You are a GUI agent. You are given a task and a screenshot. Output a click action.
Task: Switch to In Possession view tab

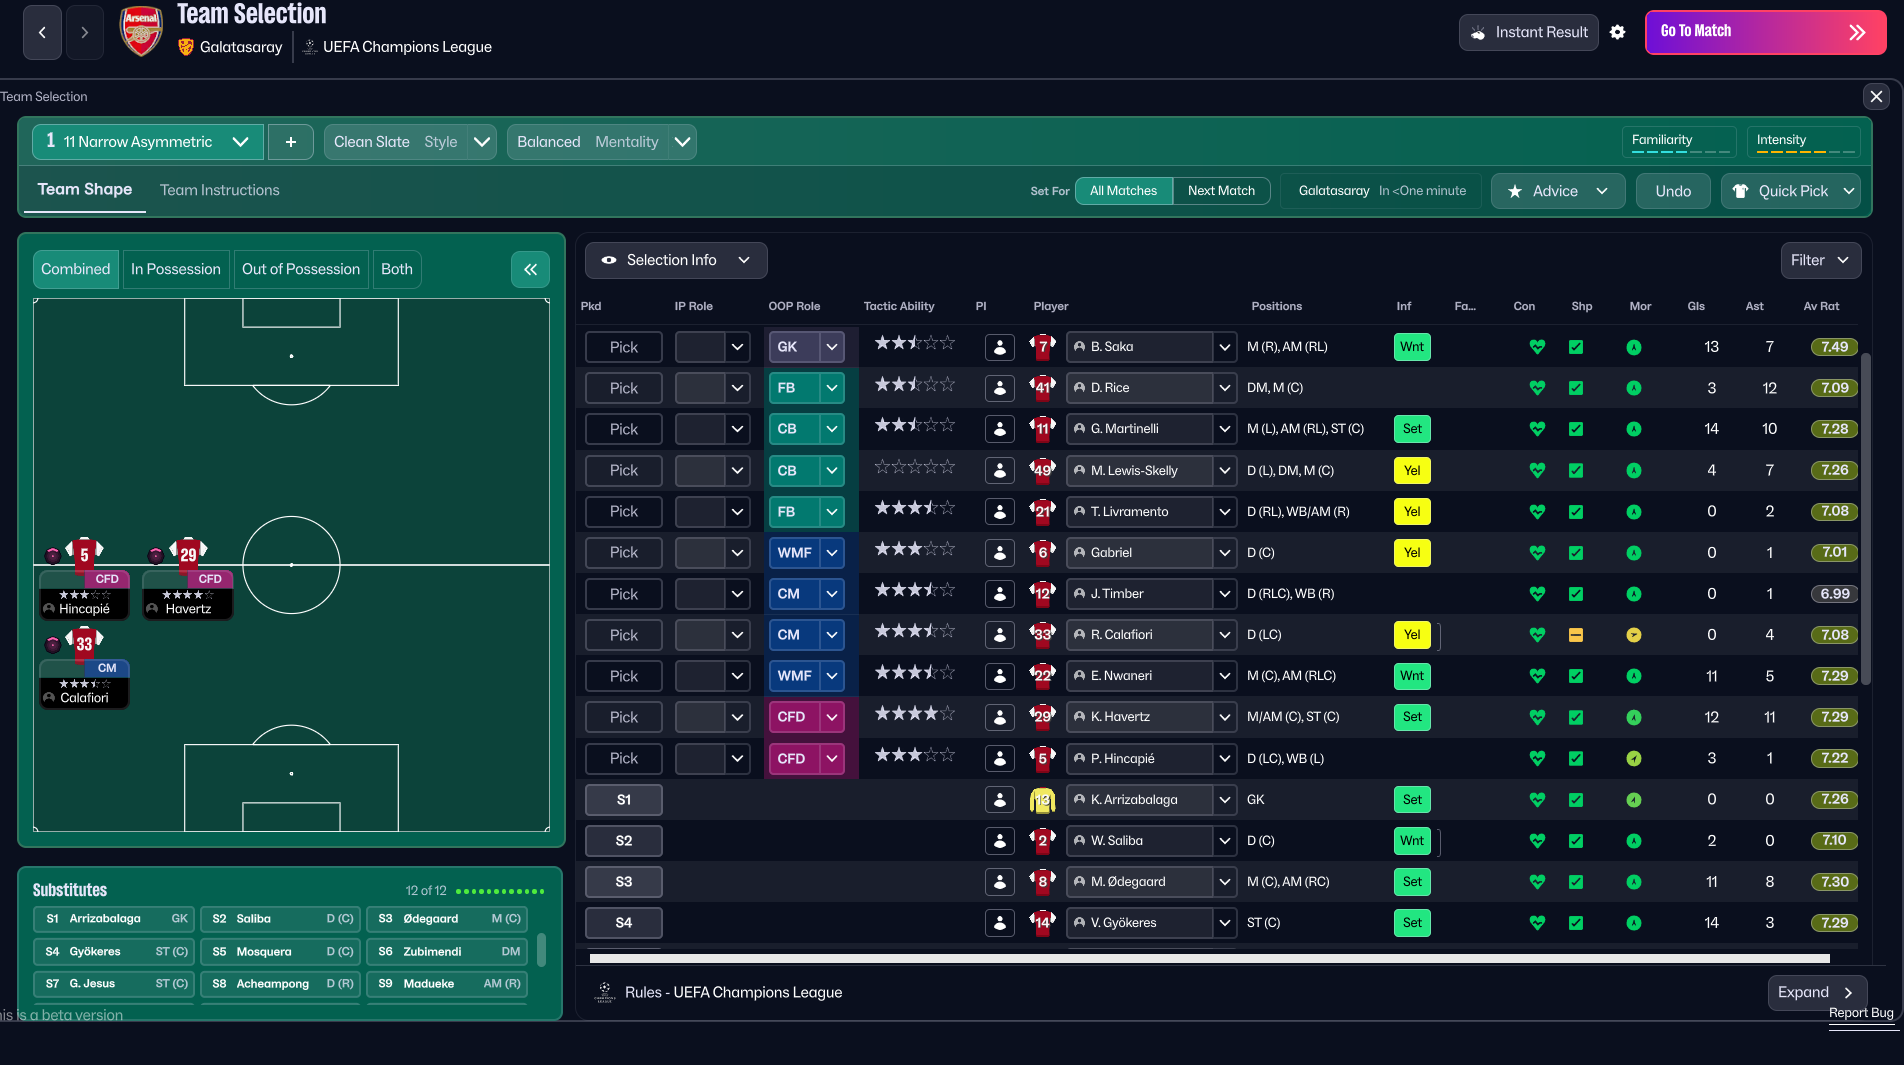(176, 269)
